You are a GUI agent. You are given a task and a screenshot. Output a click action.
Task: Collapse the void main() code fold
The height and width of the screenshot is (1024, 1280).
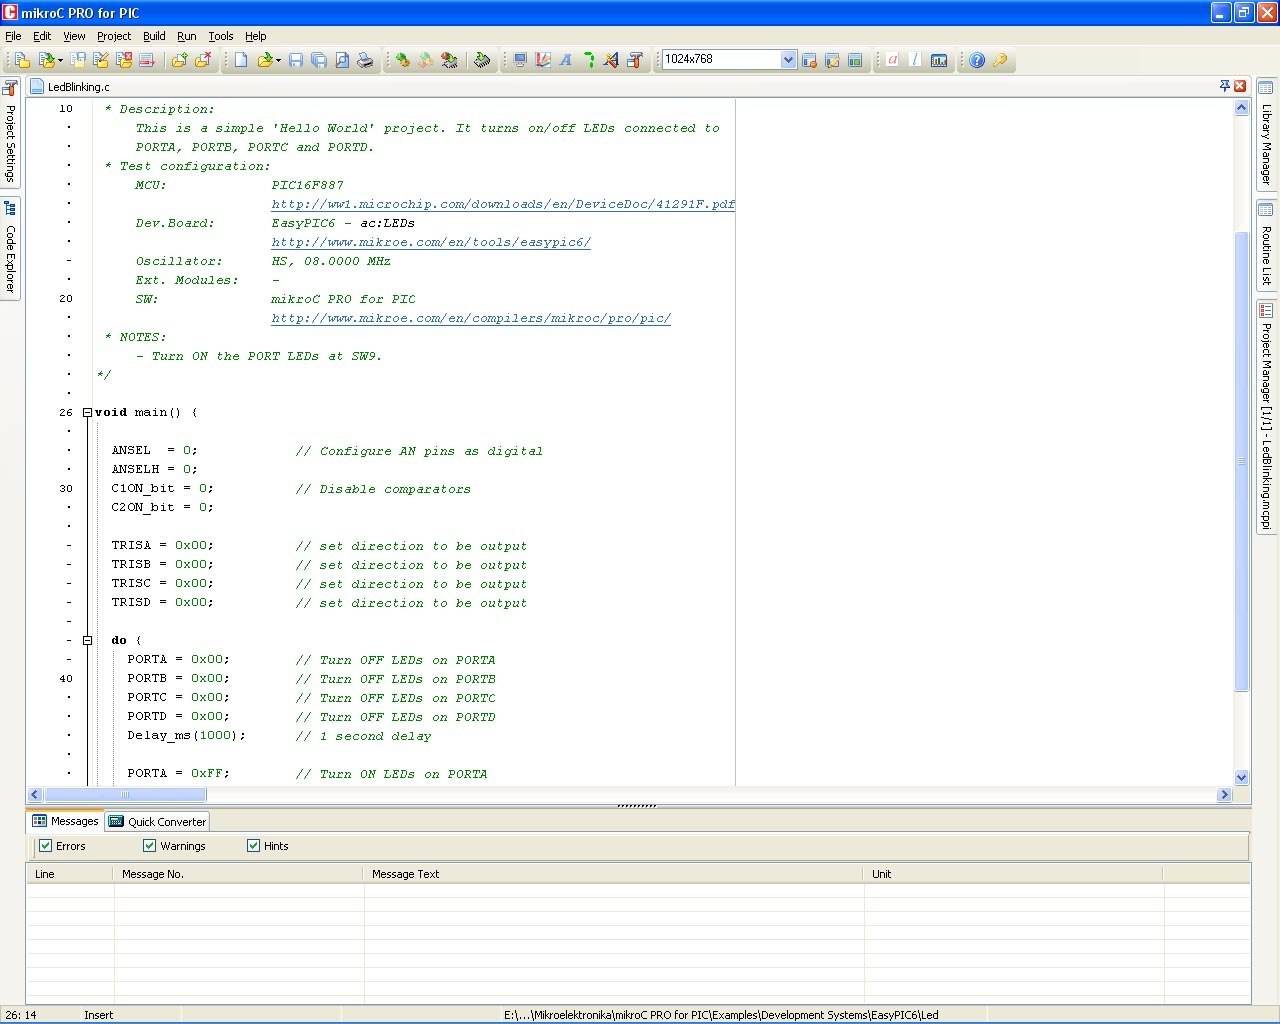tap(87, 412)
